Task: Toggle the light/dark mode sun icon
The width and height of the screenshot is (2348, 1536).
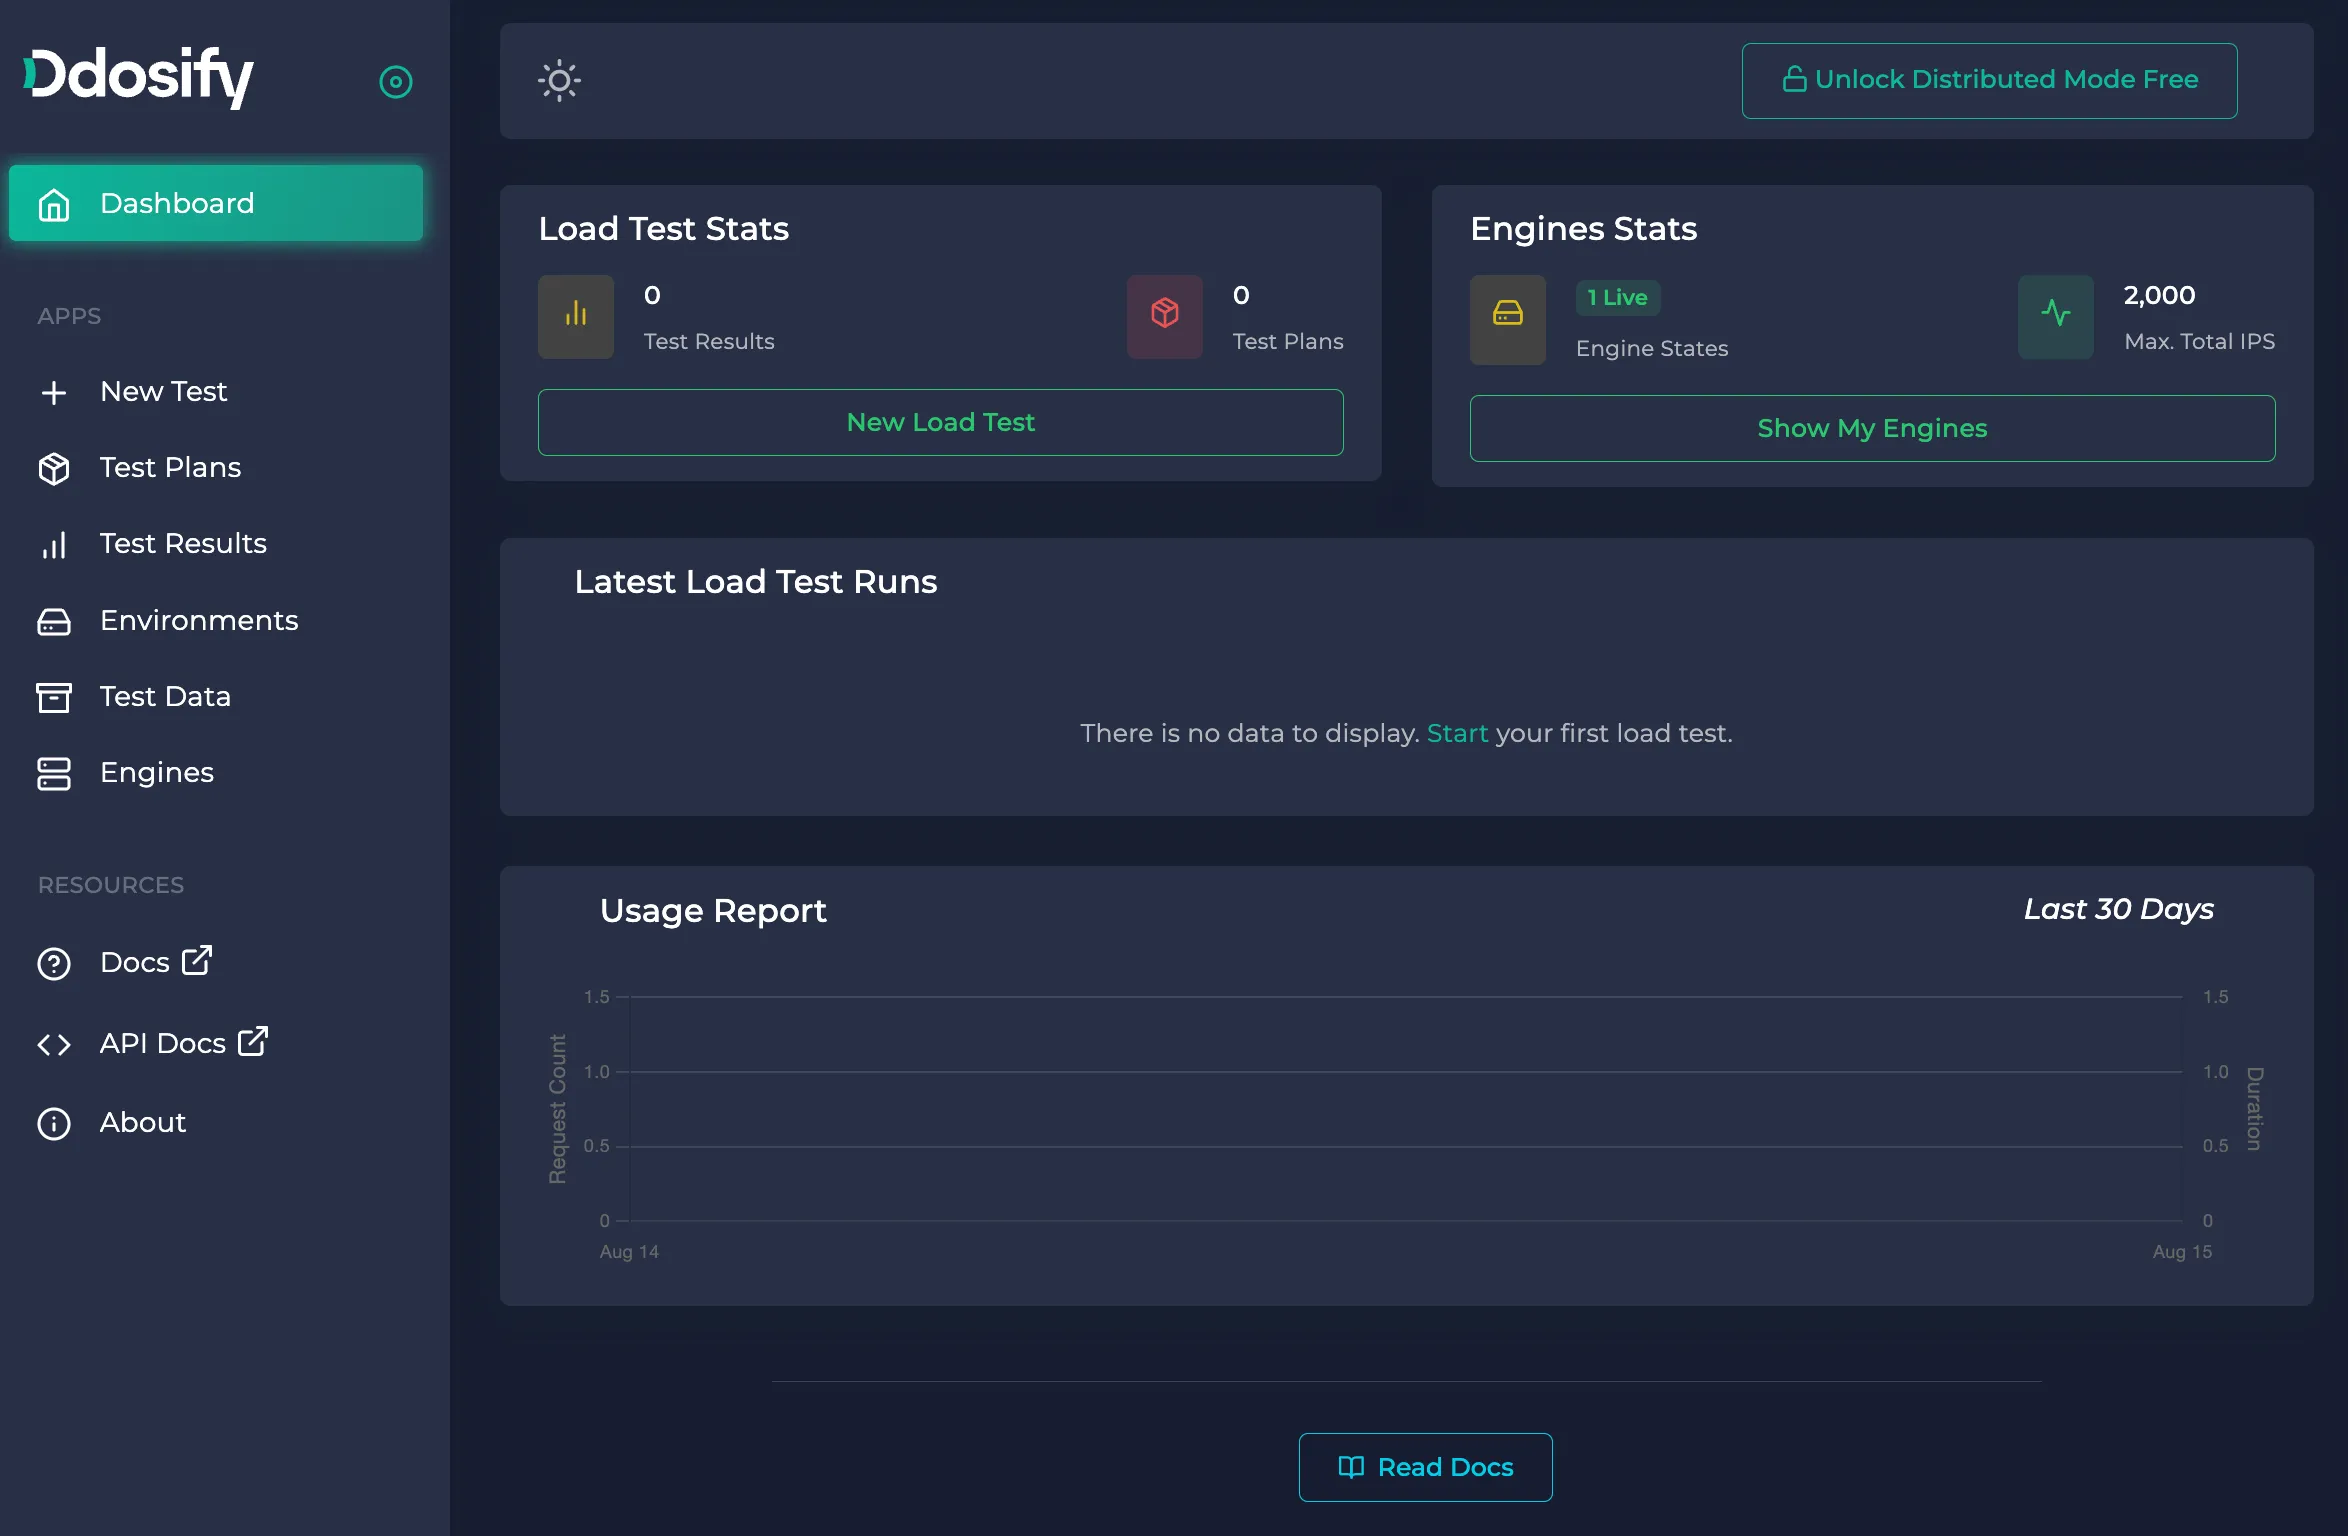Action: point(560,79)
